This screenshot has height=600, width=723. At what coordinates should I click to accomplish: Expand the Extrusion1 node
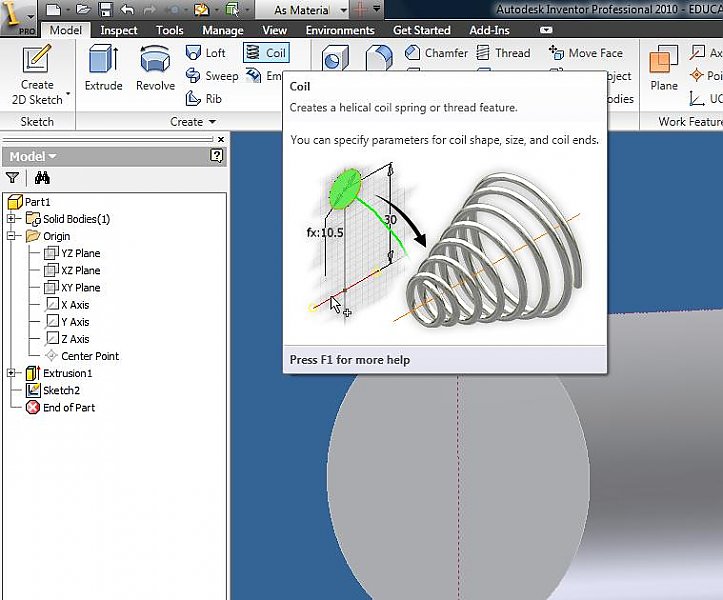12,373
